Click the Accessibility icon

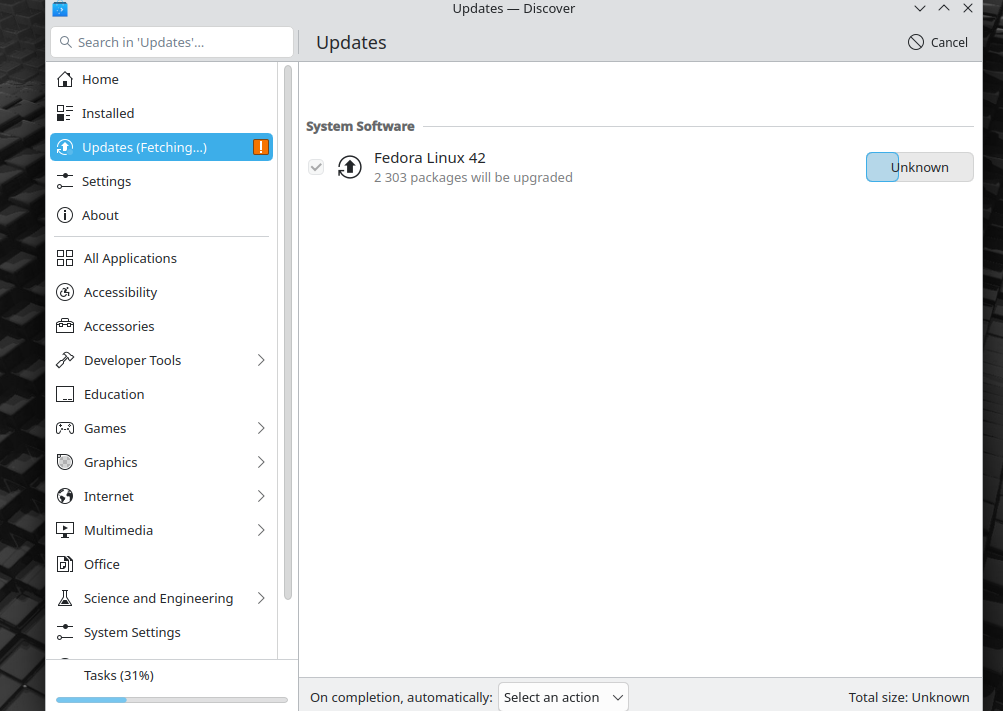coord(65,292)
